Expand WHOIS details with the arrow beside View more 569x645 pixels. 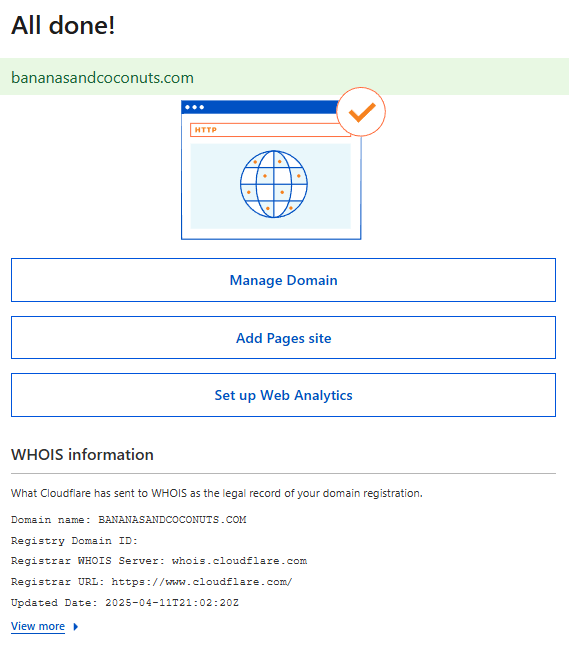click(x=75, y=626)
